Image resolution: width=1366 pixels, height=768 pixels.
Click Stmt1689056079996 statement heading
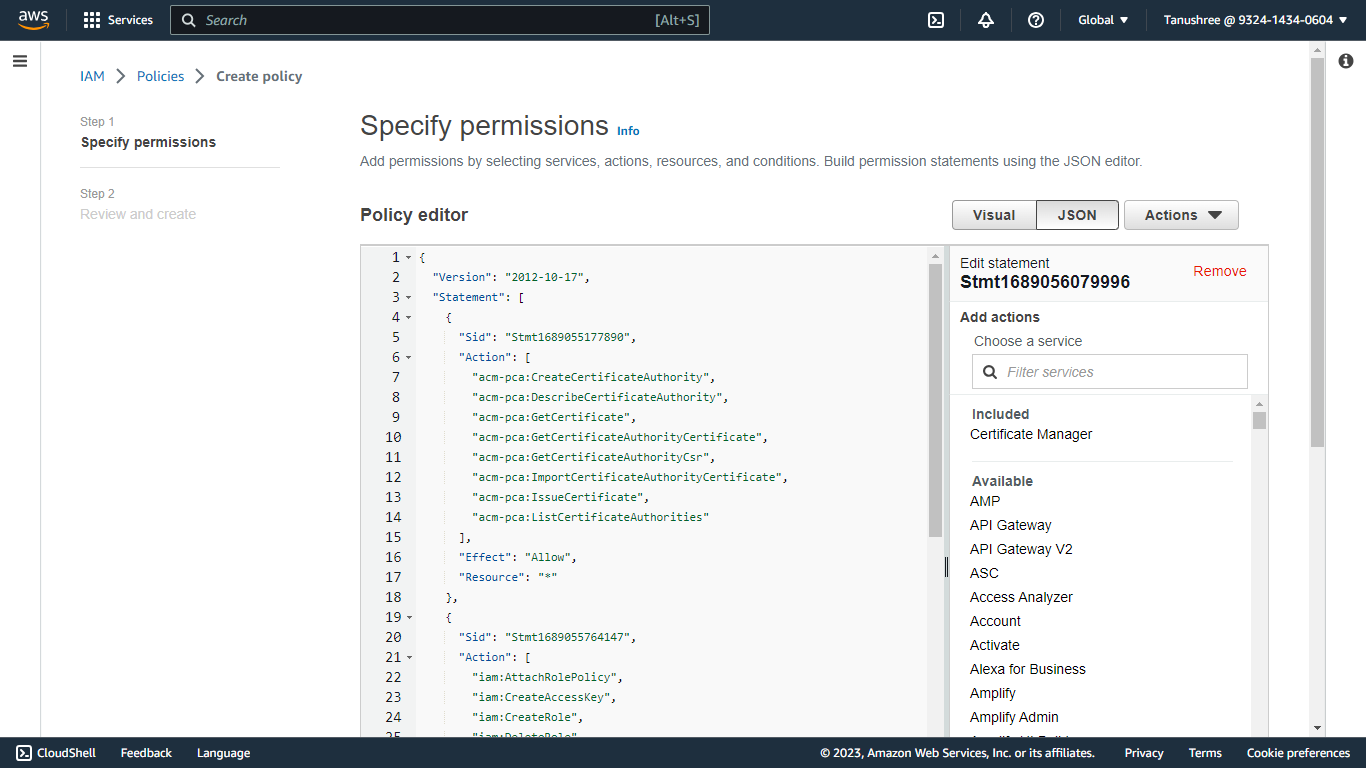point(1045,282)
